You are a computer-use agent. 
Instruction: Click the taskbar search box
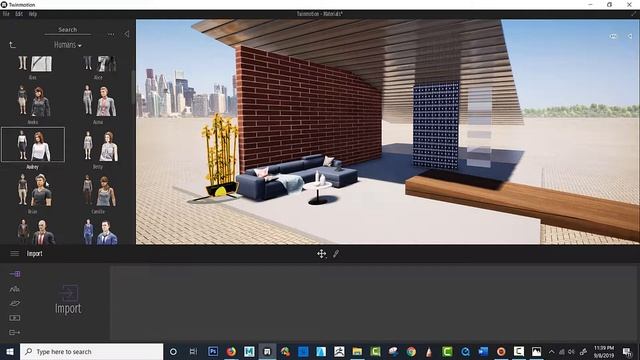point(91,351)
